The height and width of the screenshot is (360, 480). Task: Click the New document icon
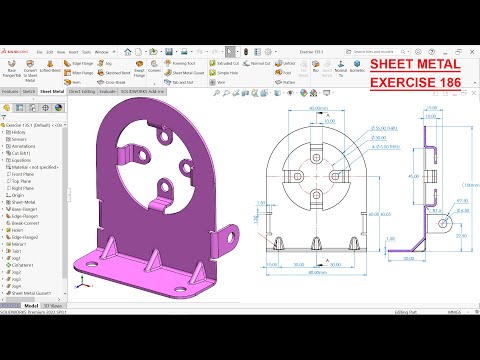point(138,52)
